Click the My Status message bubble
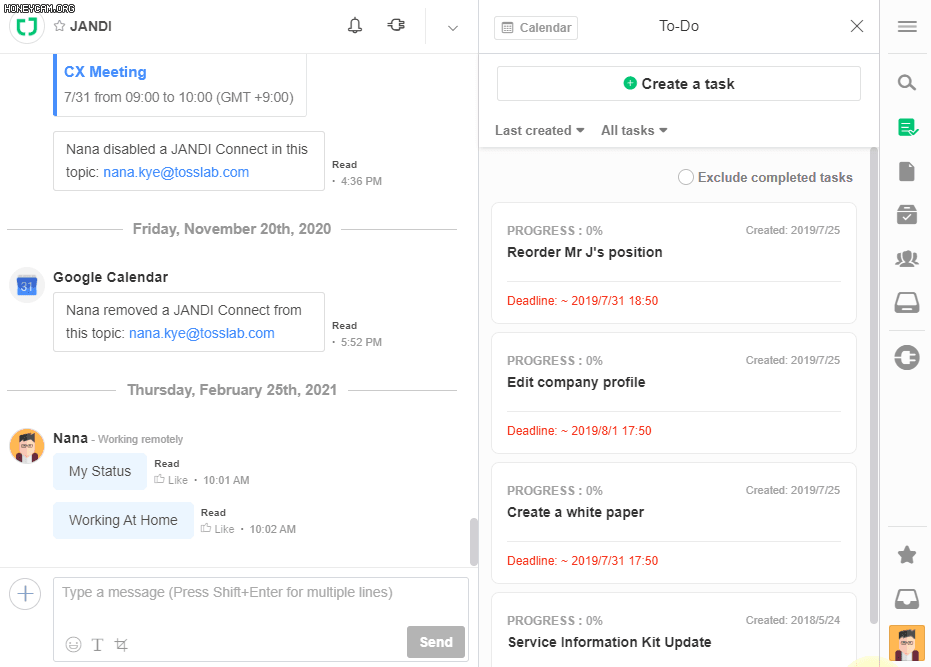931x667 pixels. [100, 472]
